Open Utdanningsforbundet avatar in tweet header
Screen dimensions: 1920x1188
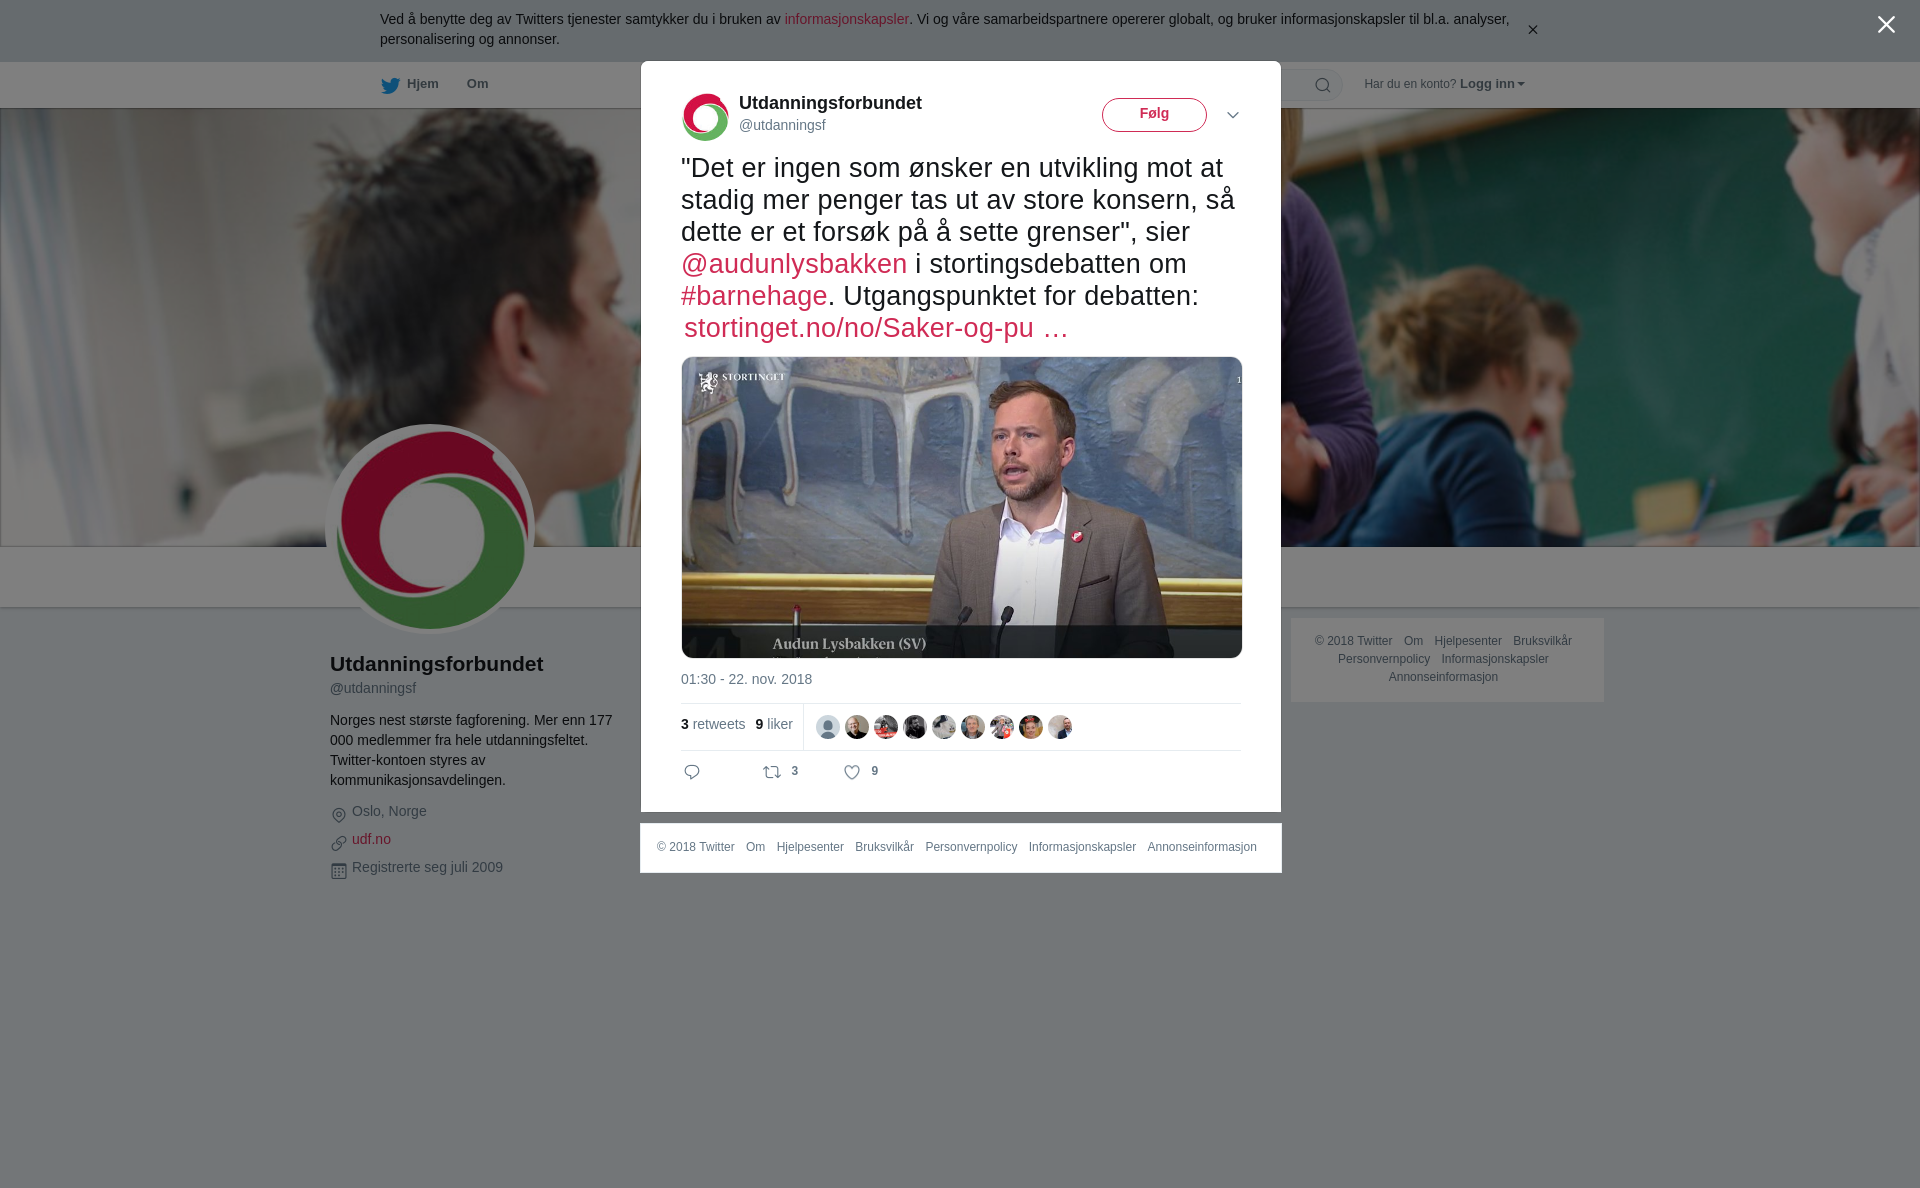(x=706, y=117)
